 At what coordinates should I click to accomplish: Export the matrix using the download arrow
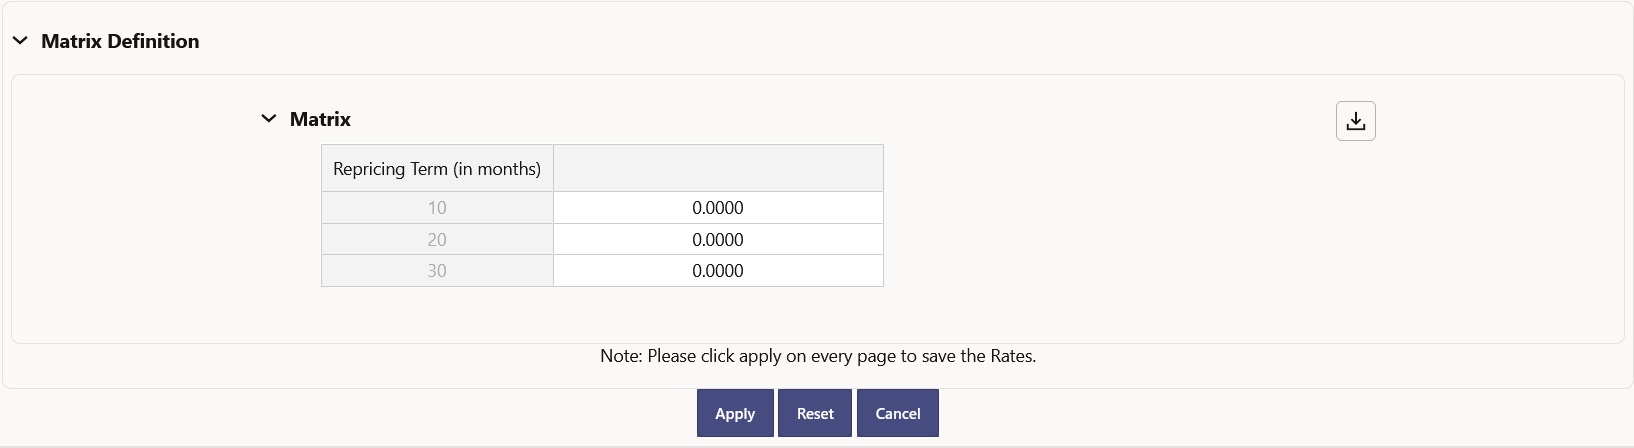(1355, 121)
